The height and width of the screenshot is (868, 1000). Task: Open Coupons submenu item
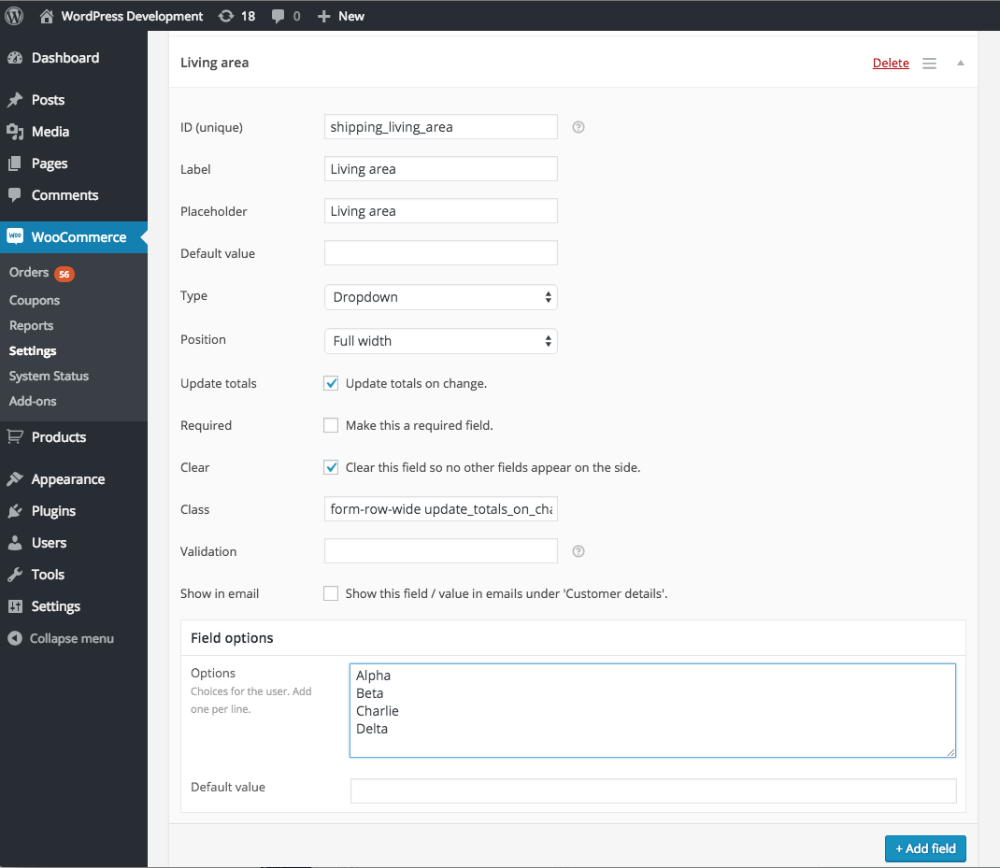34,300
